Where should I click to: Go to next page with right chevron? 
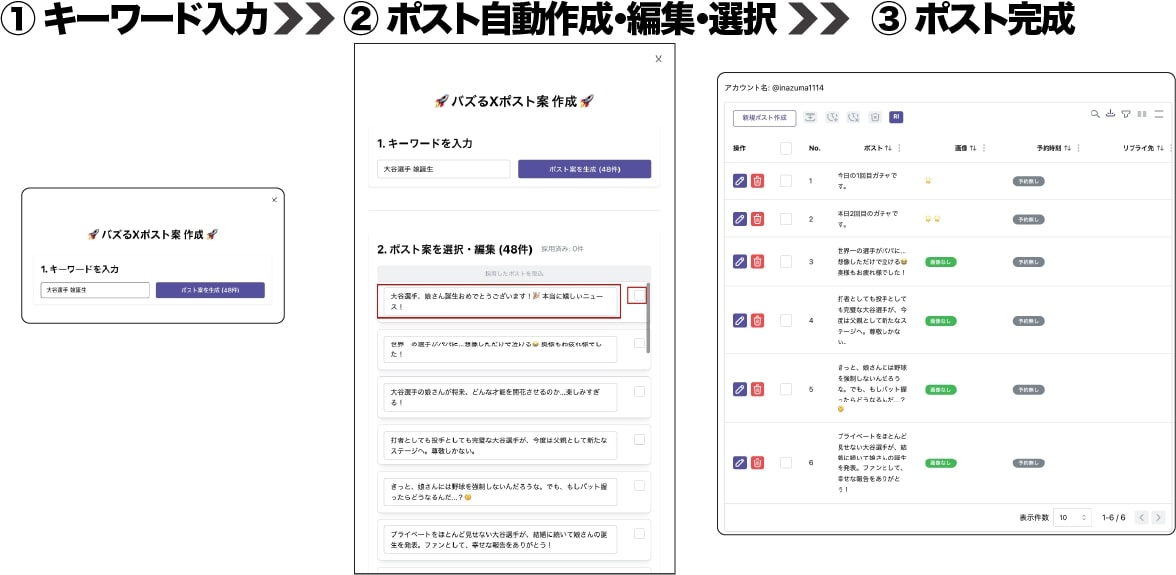[1160, 517]
